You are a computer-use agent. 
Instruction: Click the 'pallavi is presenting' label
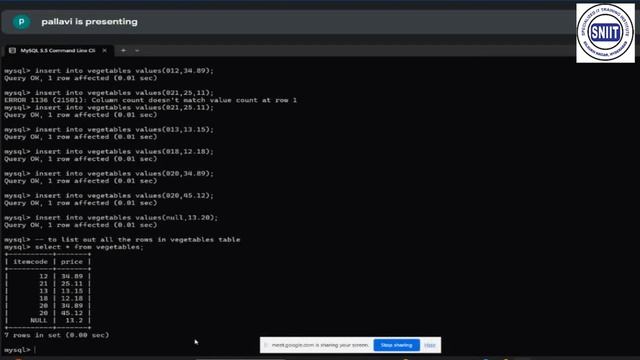coord(89,22)
